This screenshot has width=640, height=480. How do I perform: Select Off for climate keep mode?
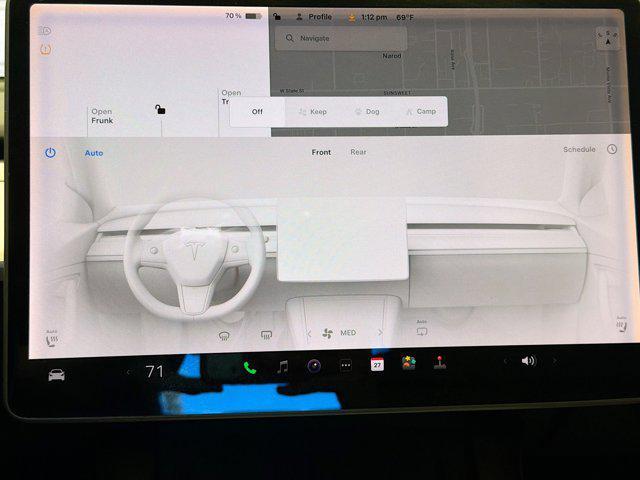pyautogui.click(x=257, y=111)
